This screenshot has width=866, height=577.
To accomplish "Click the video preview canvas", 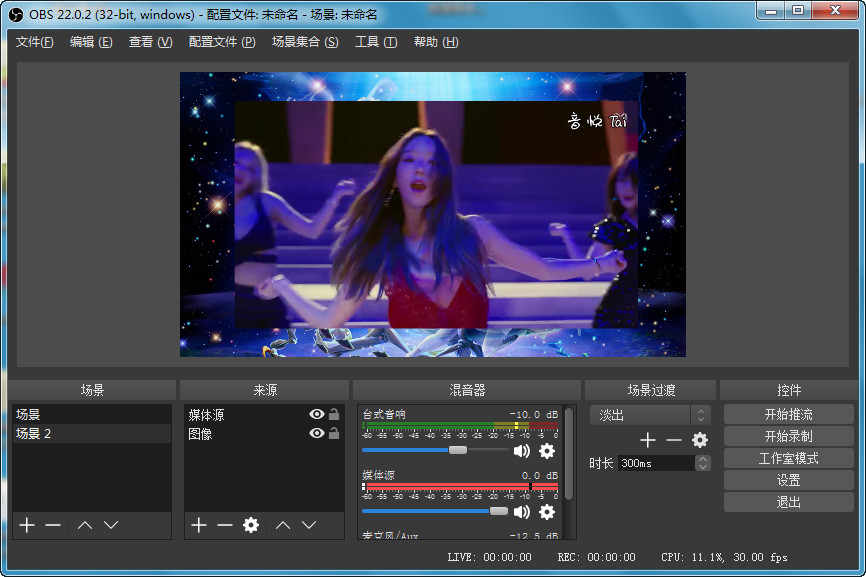I will coord(432,214).
